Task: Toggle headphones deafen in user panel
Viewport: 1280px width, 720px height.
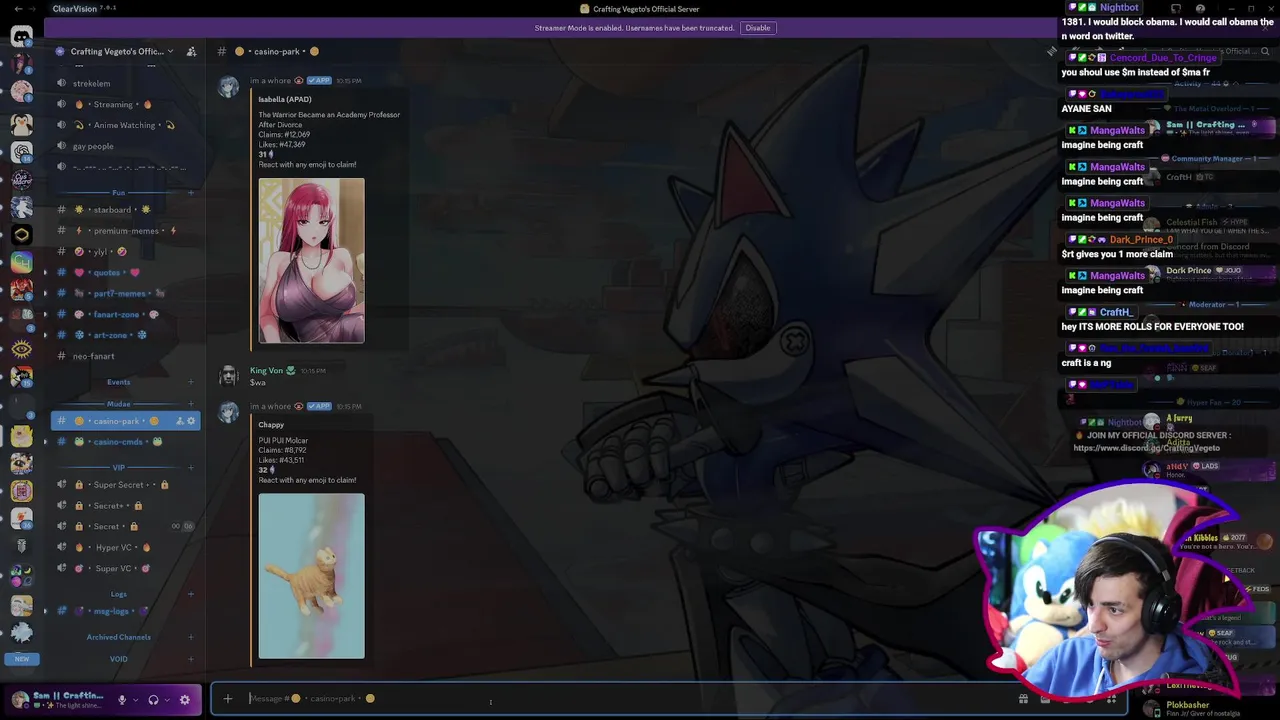Action: click(x=153, y=700)
